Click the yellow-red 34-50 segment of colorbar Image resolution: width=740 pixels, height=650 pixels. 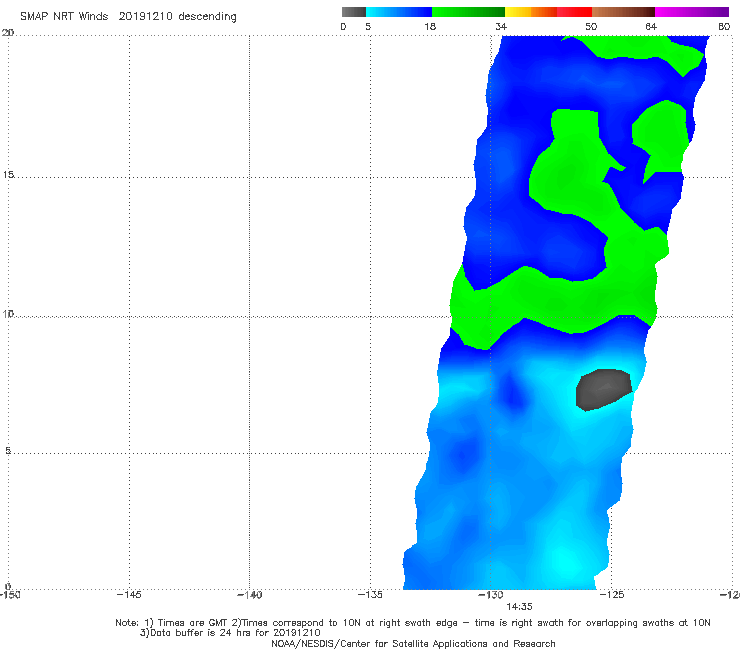point(548,12)
